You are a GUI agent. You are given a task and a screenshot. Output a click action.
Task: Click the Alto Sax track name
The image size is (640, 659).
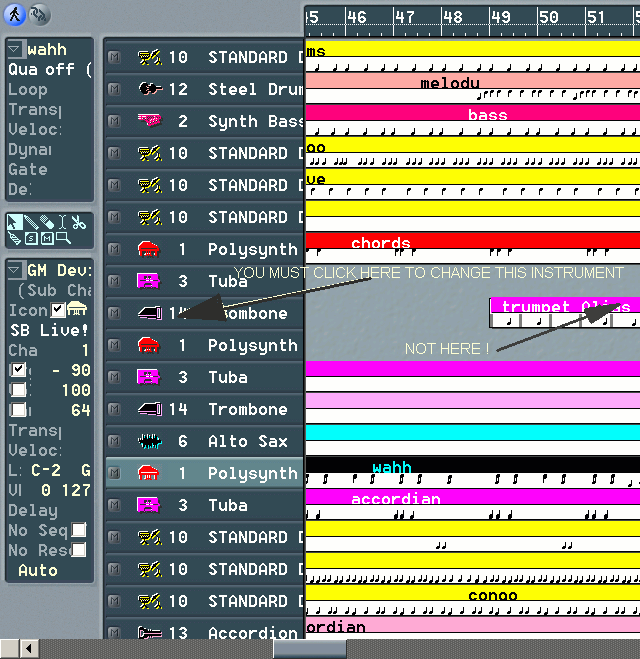[248, 441]
